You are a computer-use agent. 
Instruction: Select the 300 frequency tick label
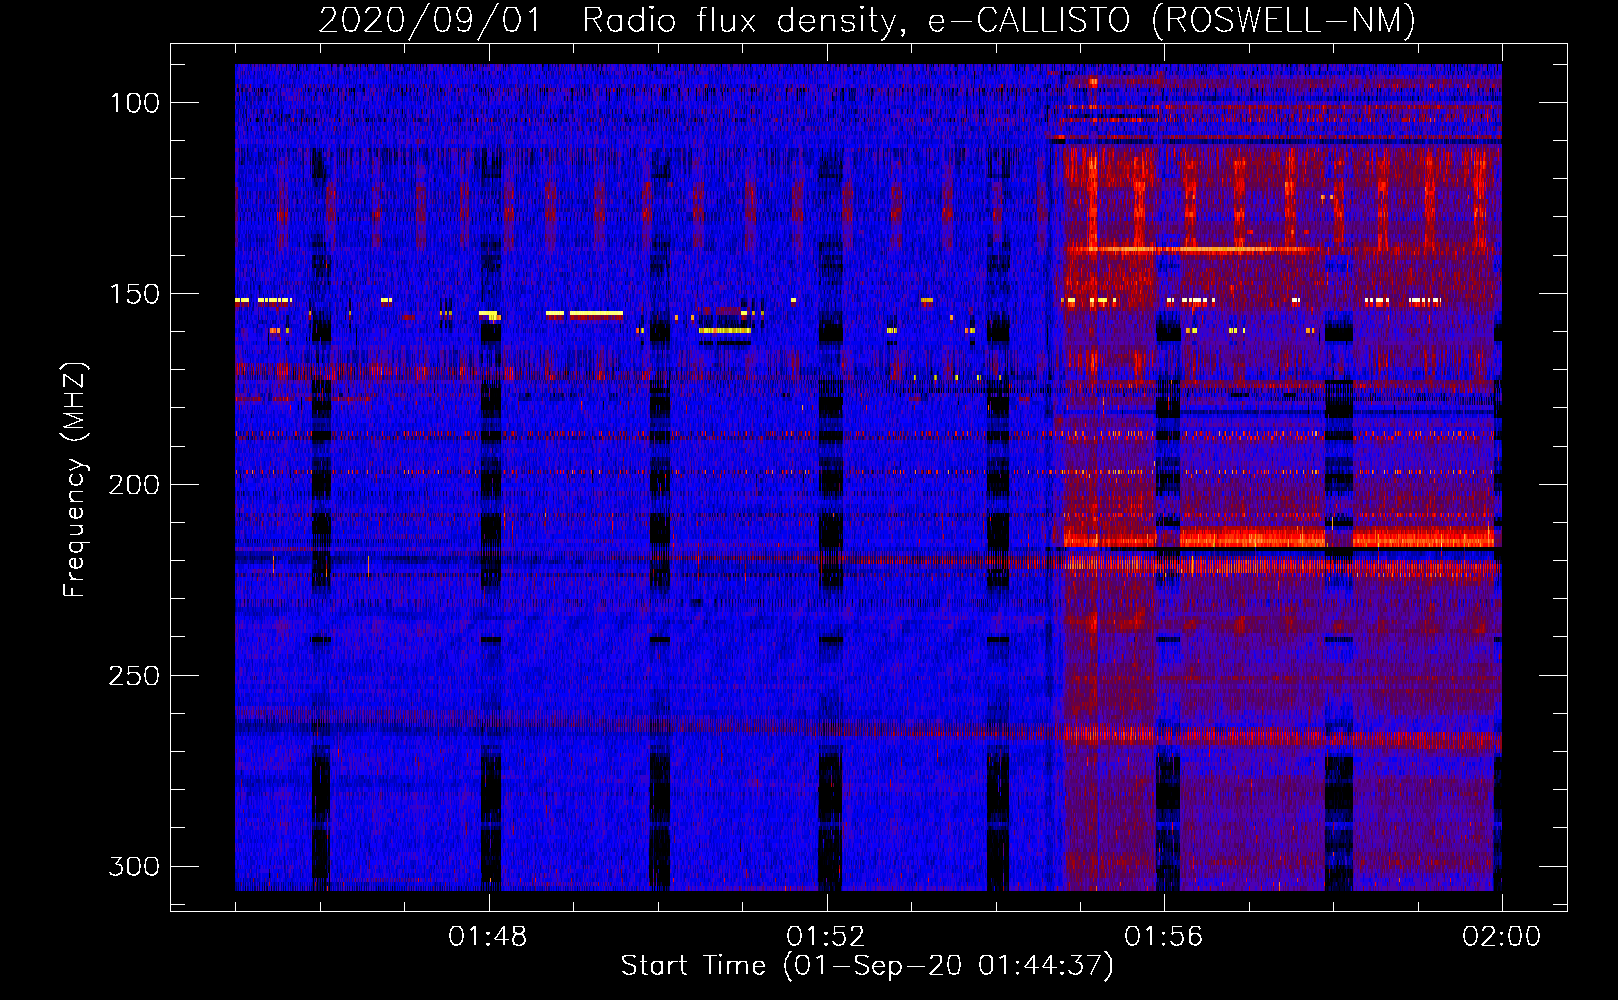click(x=134, y=866)
